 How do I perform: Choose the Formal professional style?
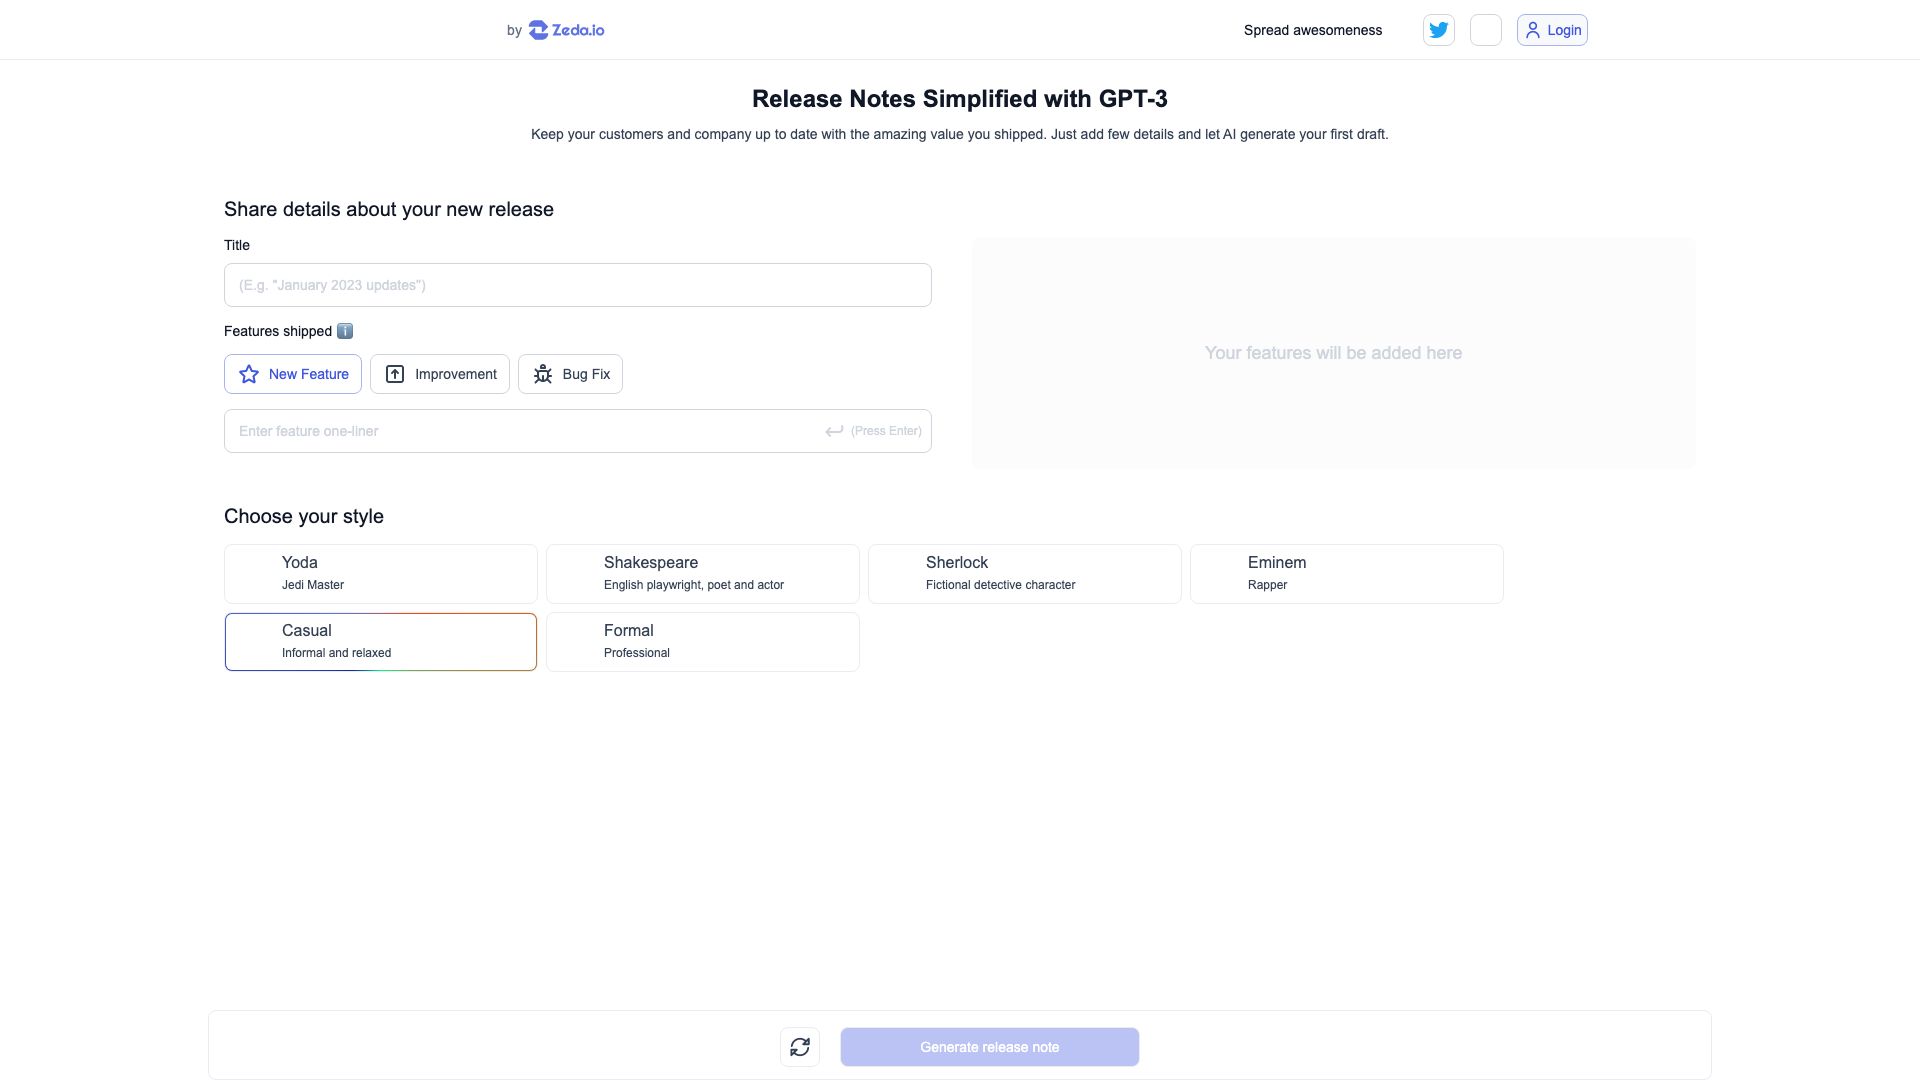pyautogui.click(x=703, y=642)
